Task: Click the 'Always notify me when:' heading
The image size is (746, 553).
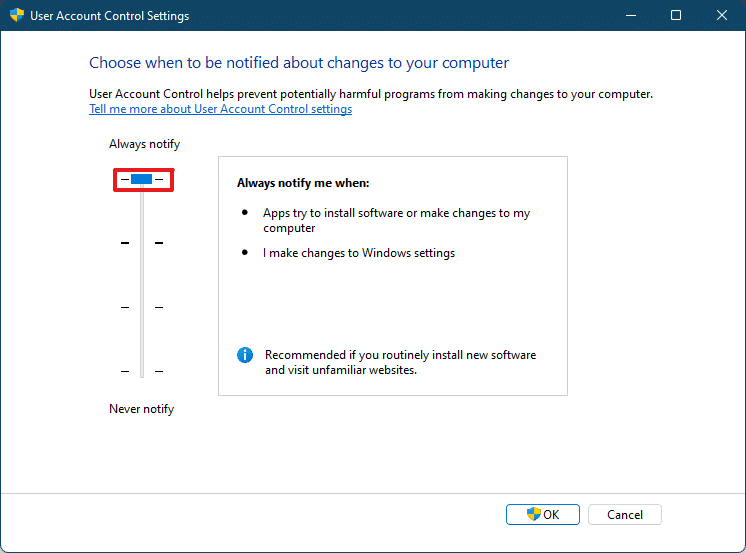Action: (x=303, y=183)
